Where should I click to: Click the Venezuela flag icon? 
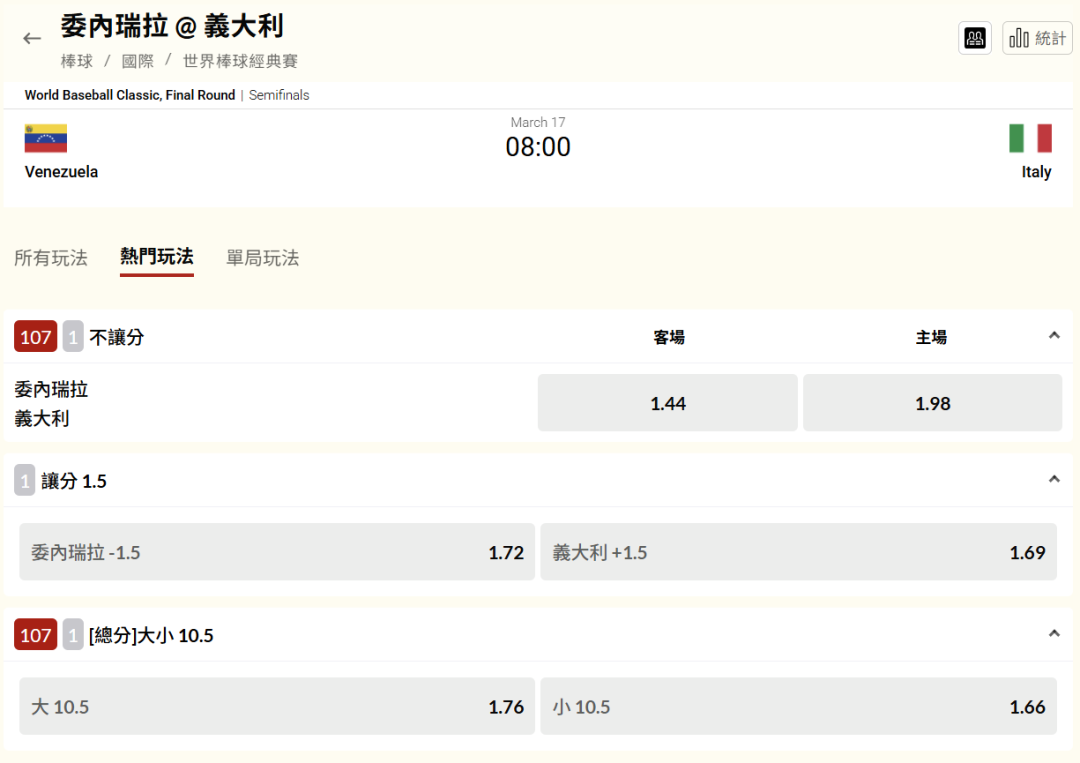pos(46,139)
